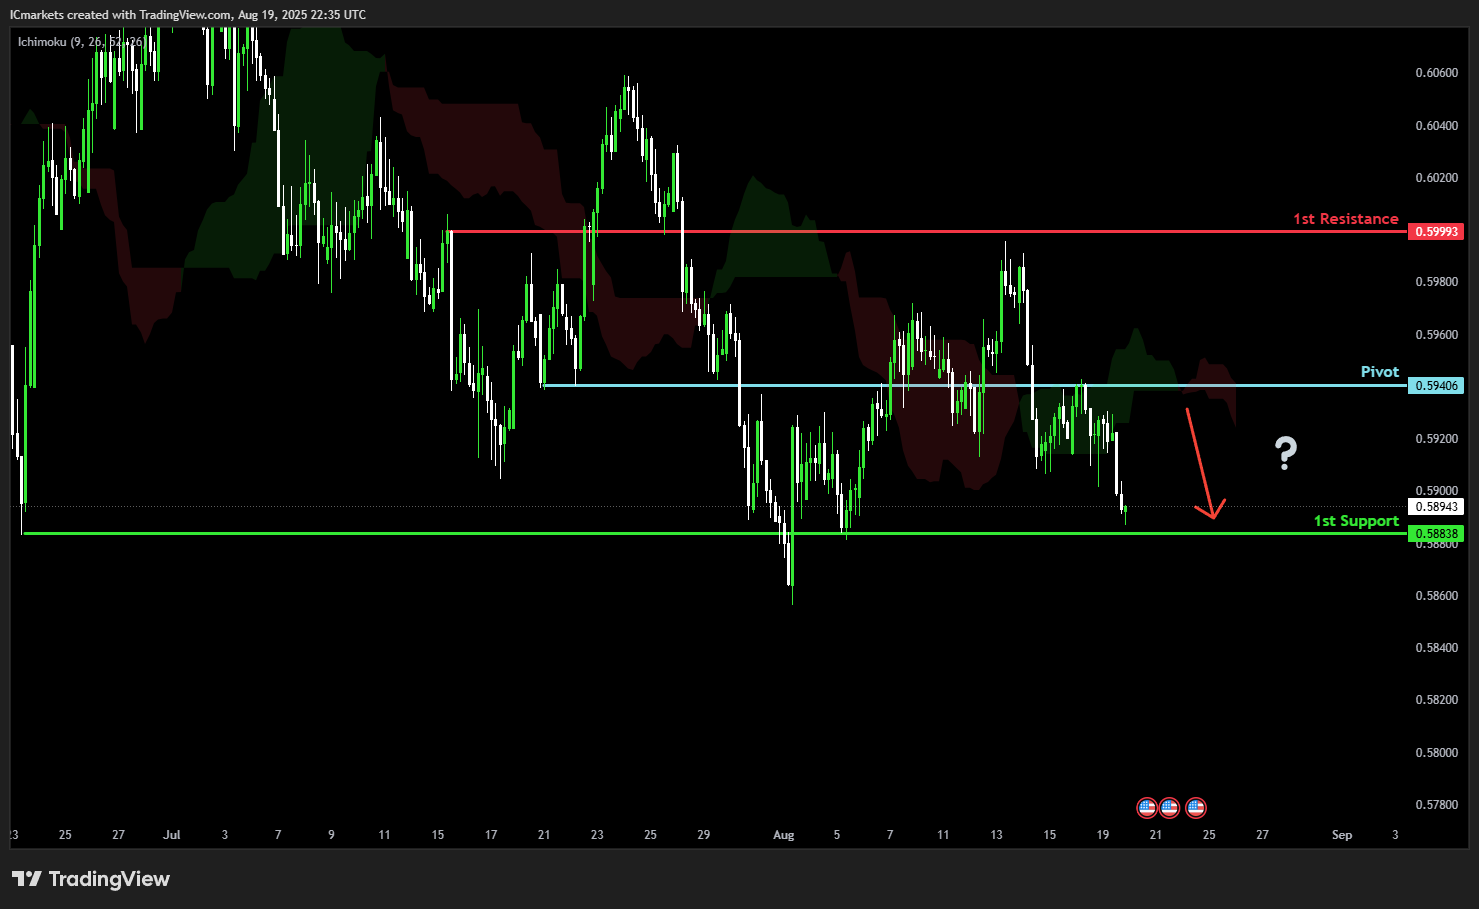Click the 0.59200 price axis value
Image resolution: width=1479 pixels, height=909 pixels.
click(1436, 439)
